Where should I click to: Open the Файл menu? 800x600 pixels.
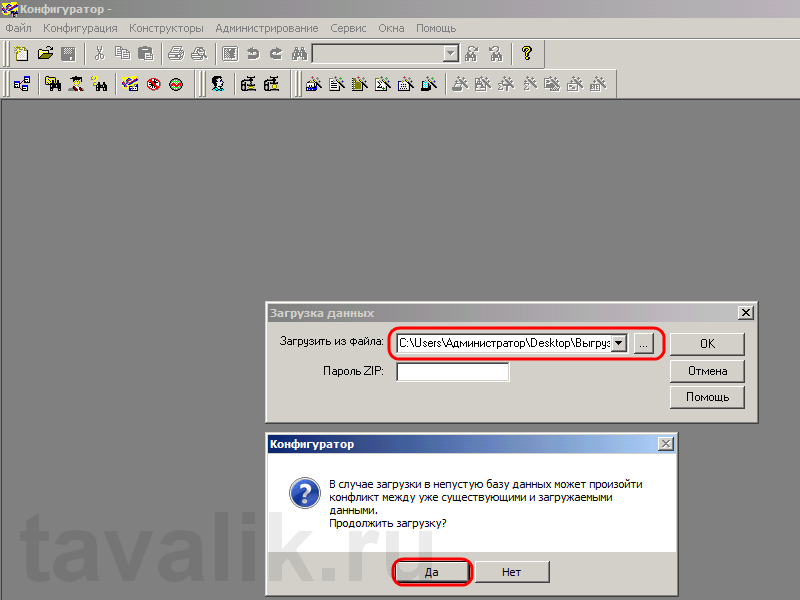(x=18, y=28)
